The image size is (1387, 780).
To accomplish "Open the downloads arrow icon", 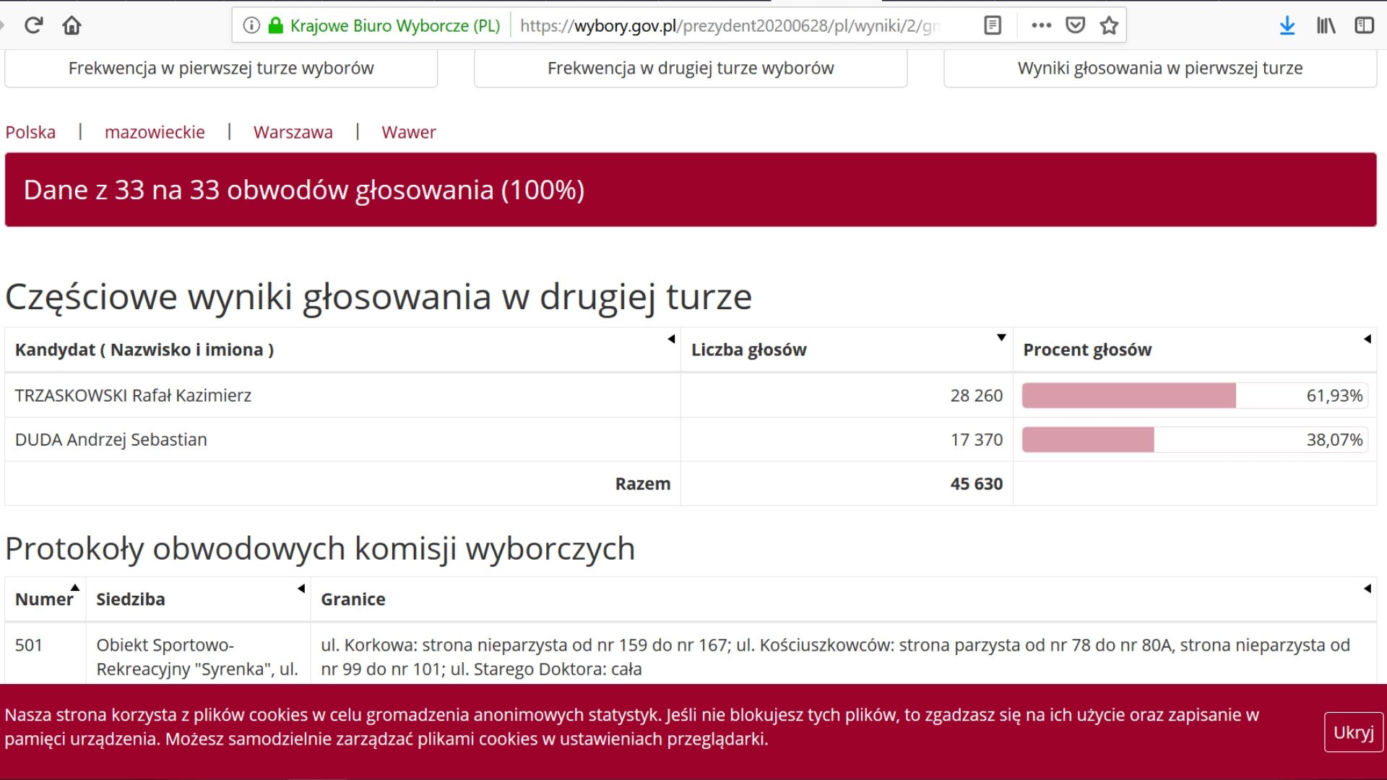I will pyautogui.click(x=1287, y=26).
